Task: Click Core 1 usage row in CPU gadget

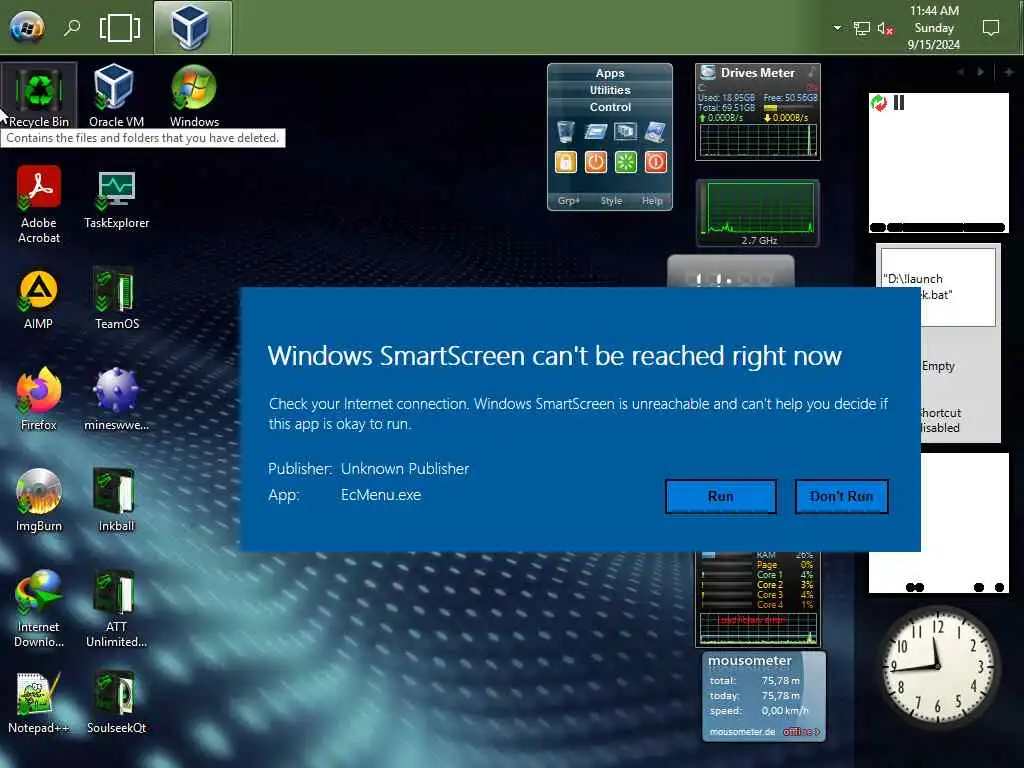Action: pyautogui.click(x=758, y=575)
